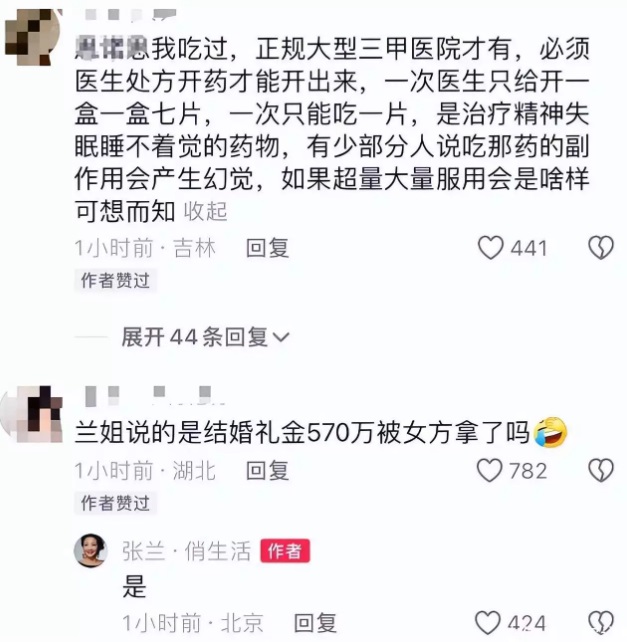Like the comment with 441 likes
Image resolution: width=627 pixels, height=642 pixels.
490,248
